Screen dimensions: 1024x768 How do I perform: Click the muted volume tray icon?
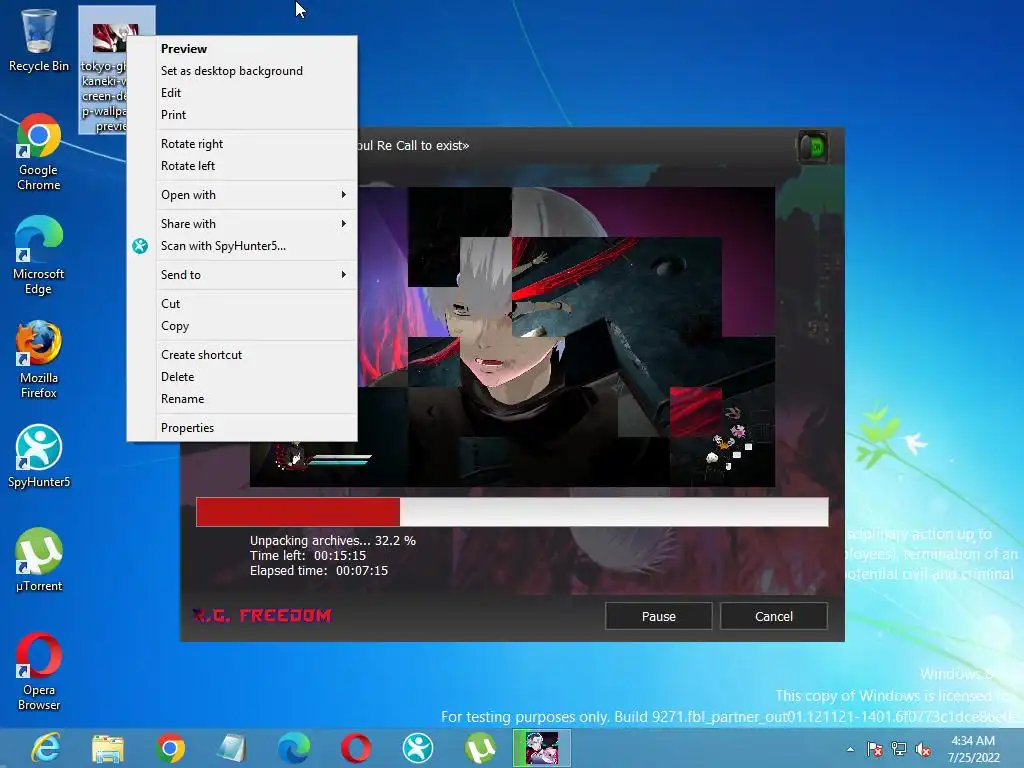point(923,749)
